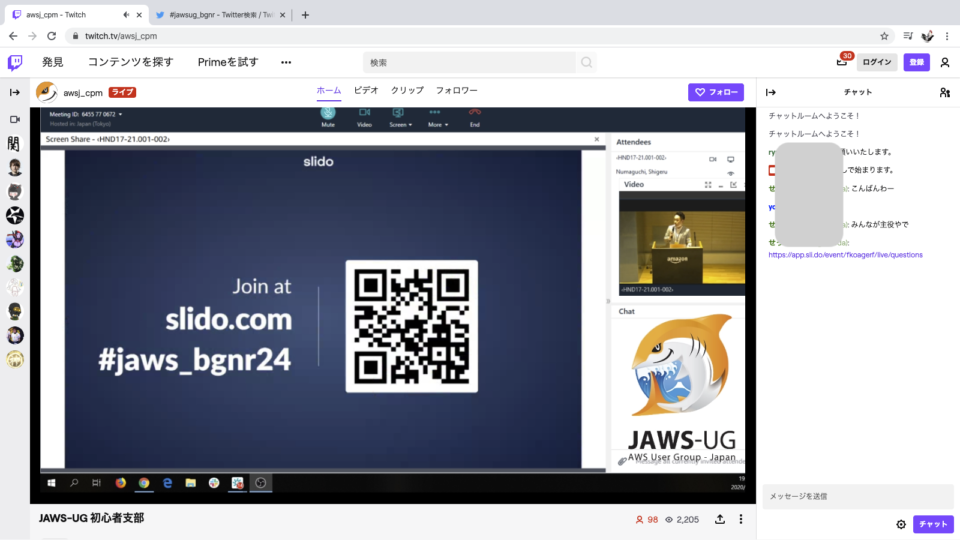This screenshot has height=540, width=960.
Task: Click the slido QR code
Action: [411, 326]
